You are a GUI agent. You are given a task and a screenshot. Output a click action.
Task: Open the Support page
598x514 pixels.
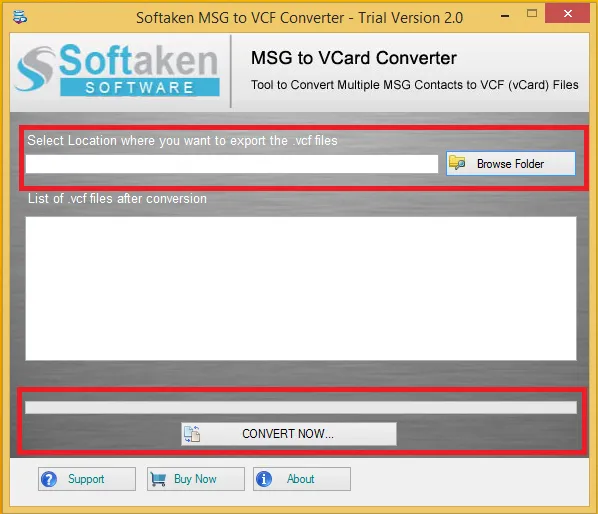point(87,479)
